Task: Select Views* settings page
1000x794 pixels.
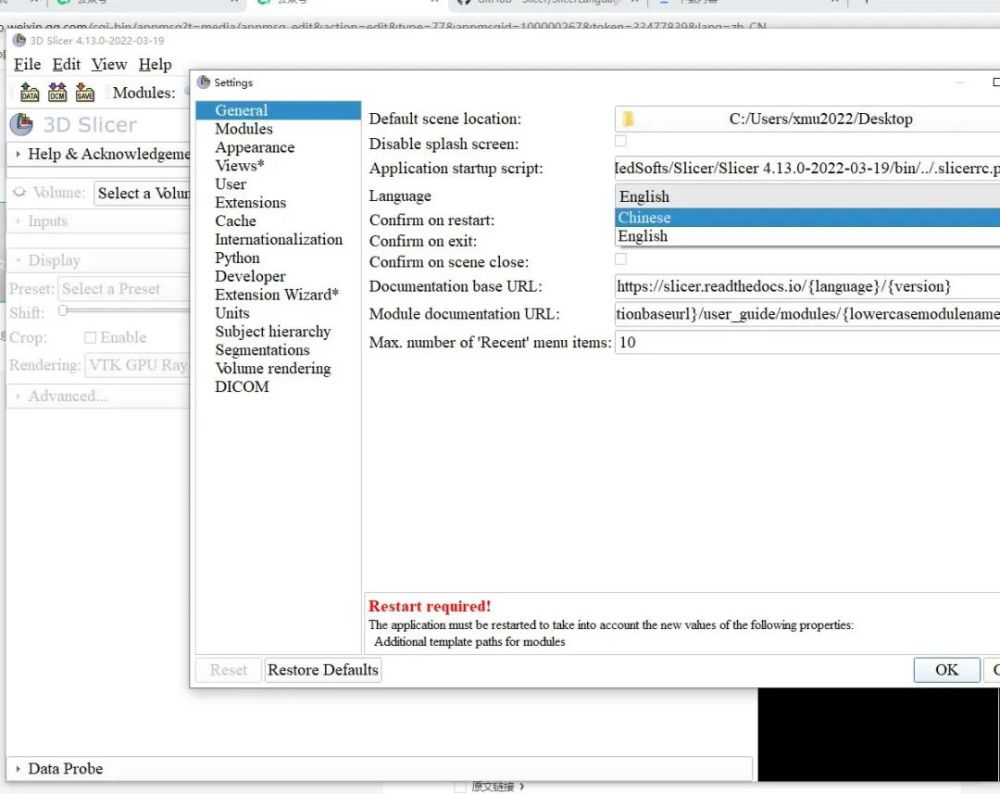Action: (239, 166)
